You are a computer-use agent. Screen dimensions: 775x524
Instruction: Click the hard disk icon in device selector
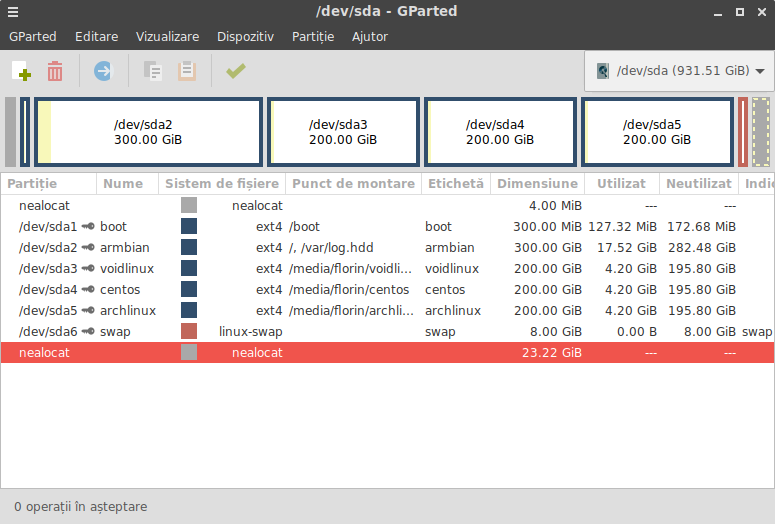click(603, 71)
